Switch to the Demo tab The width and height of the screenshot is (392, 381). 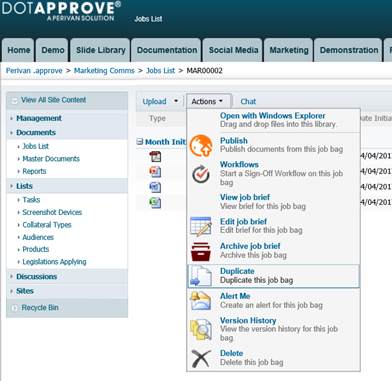pos(52,50)
